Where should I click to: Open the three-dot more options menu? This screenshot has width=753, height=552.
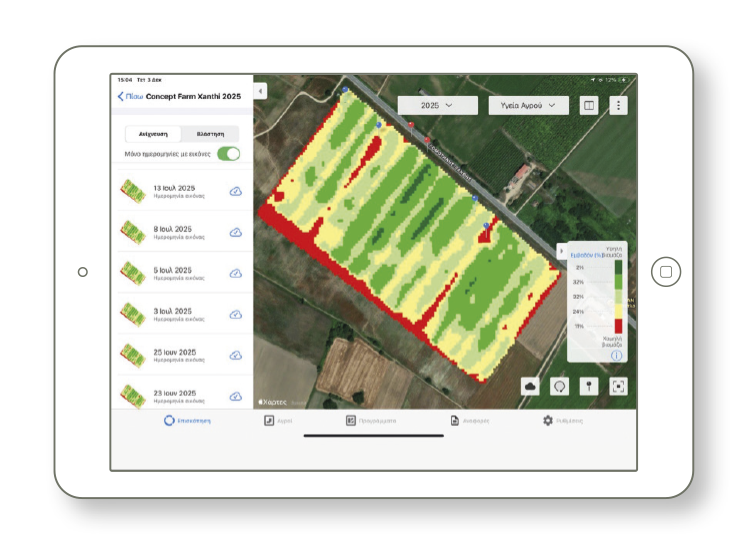pos(619,105)
